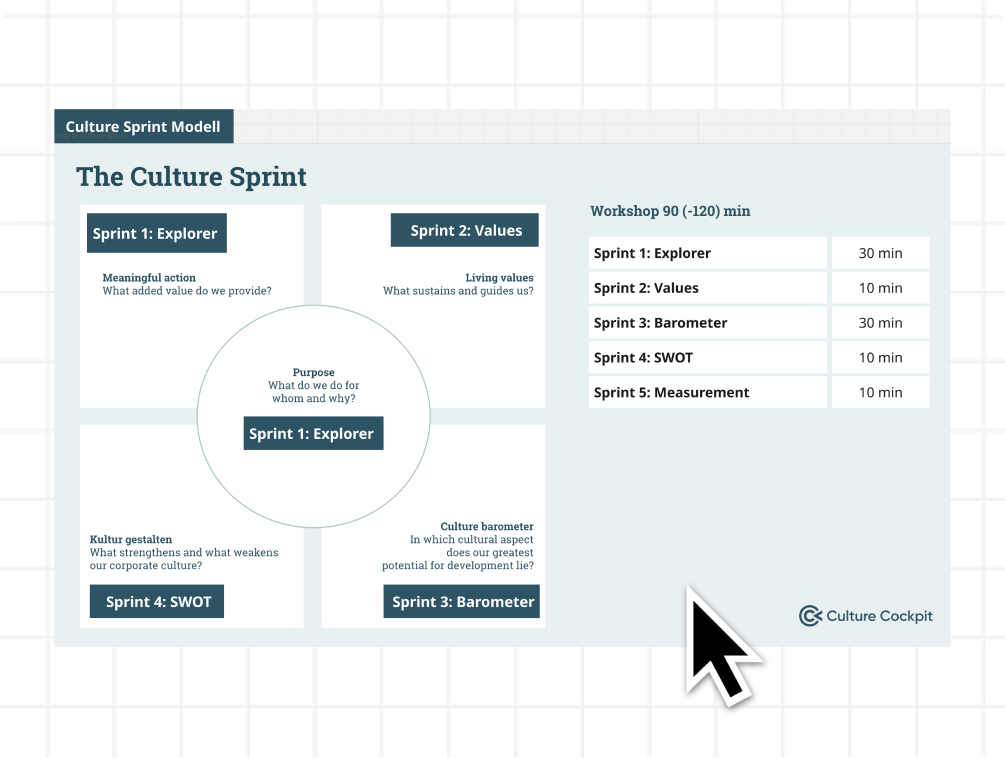This screenshot has width=1005, height=758.
Task: Open the Culture Sprint Modell tab
Action: 144,127
